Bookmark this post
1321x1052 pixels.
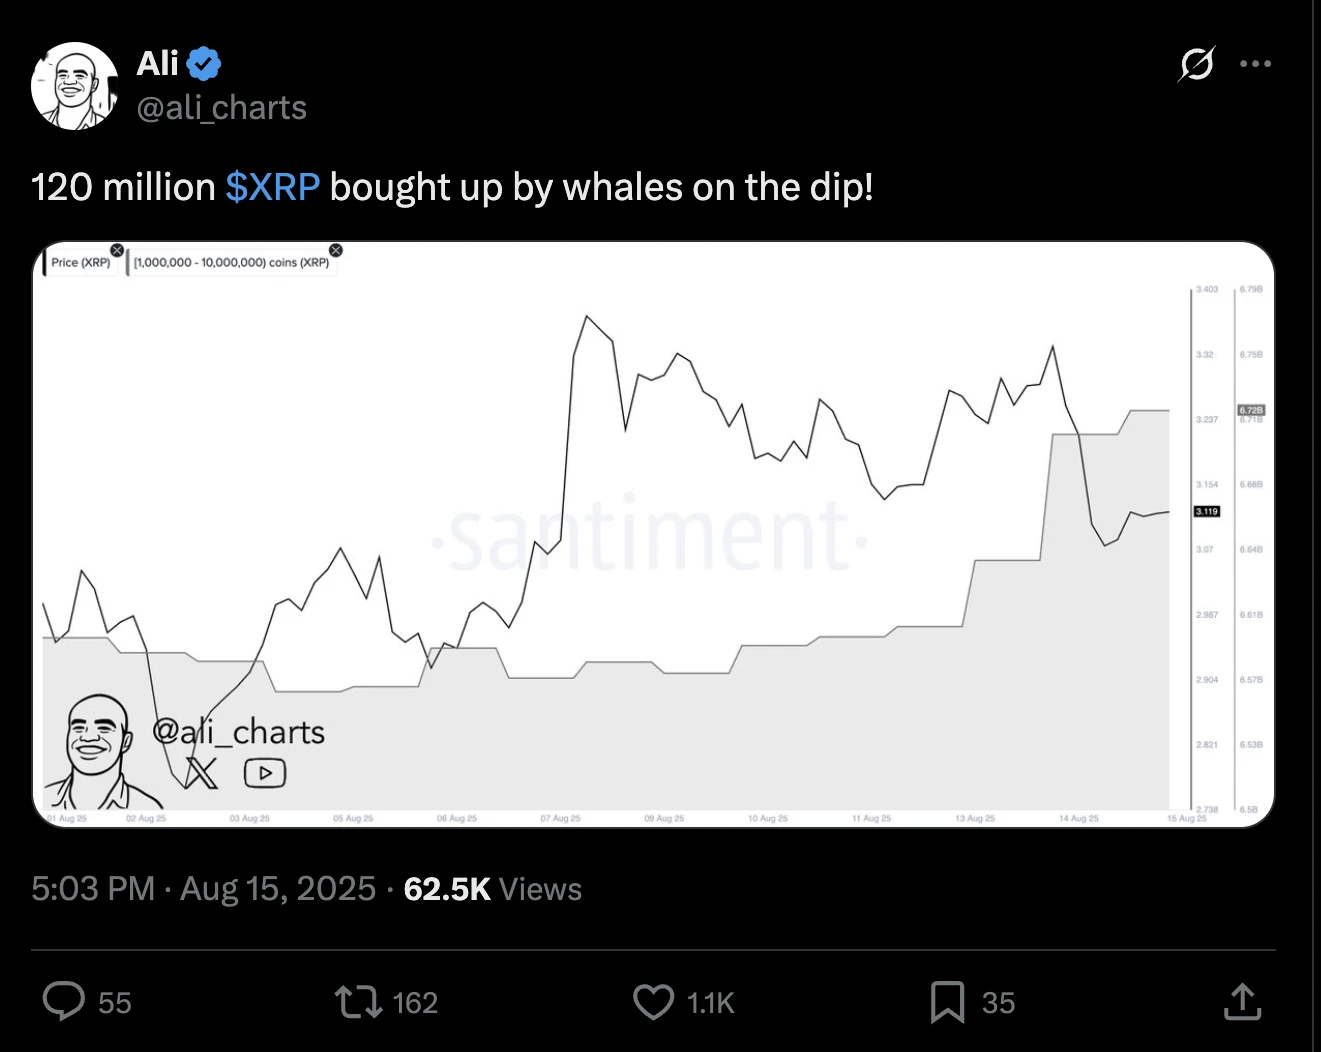[x=947, y=1002]
